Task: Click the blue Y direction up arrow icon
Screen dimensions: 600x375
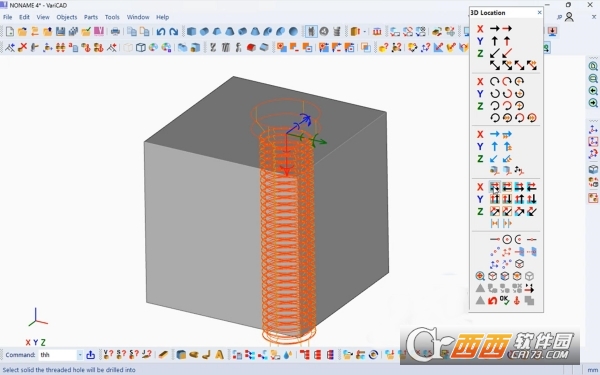Action: click(495, 147)
